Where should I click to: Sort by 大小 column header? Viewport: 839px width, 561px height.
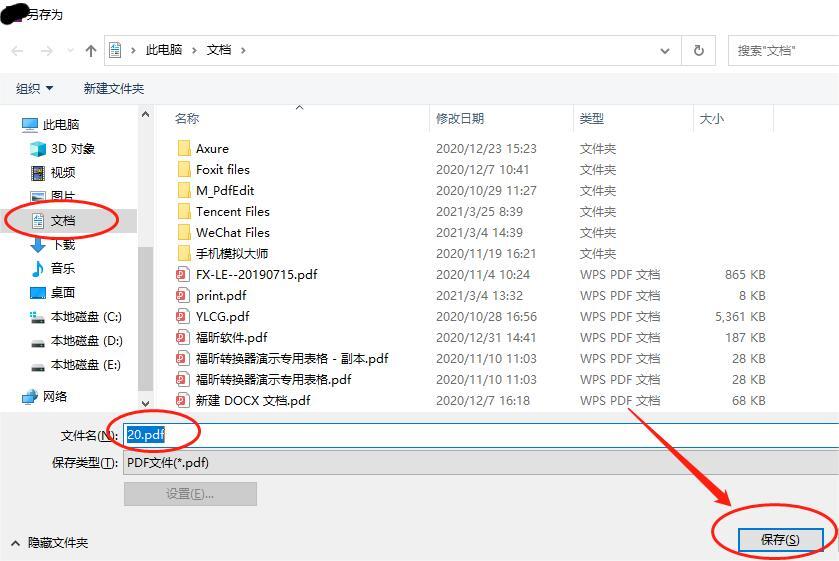pos(712,118)
